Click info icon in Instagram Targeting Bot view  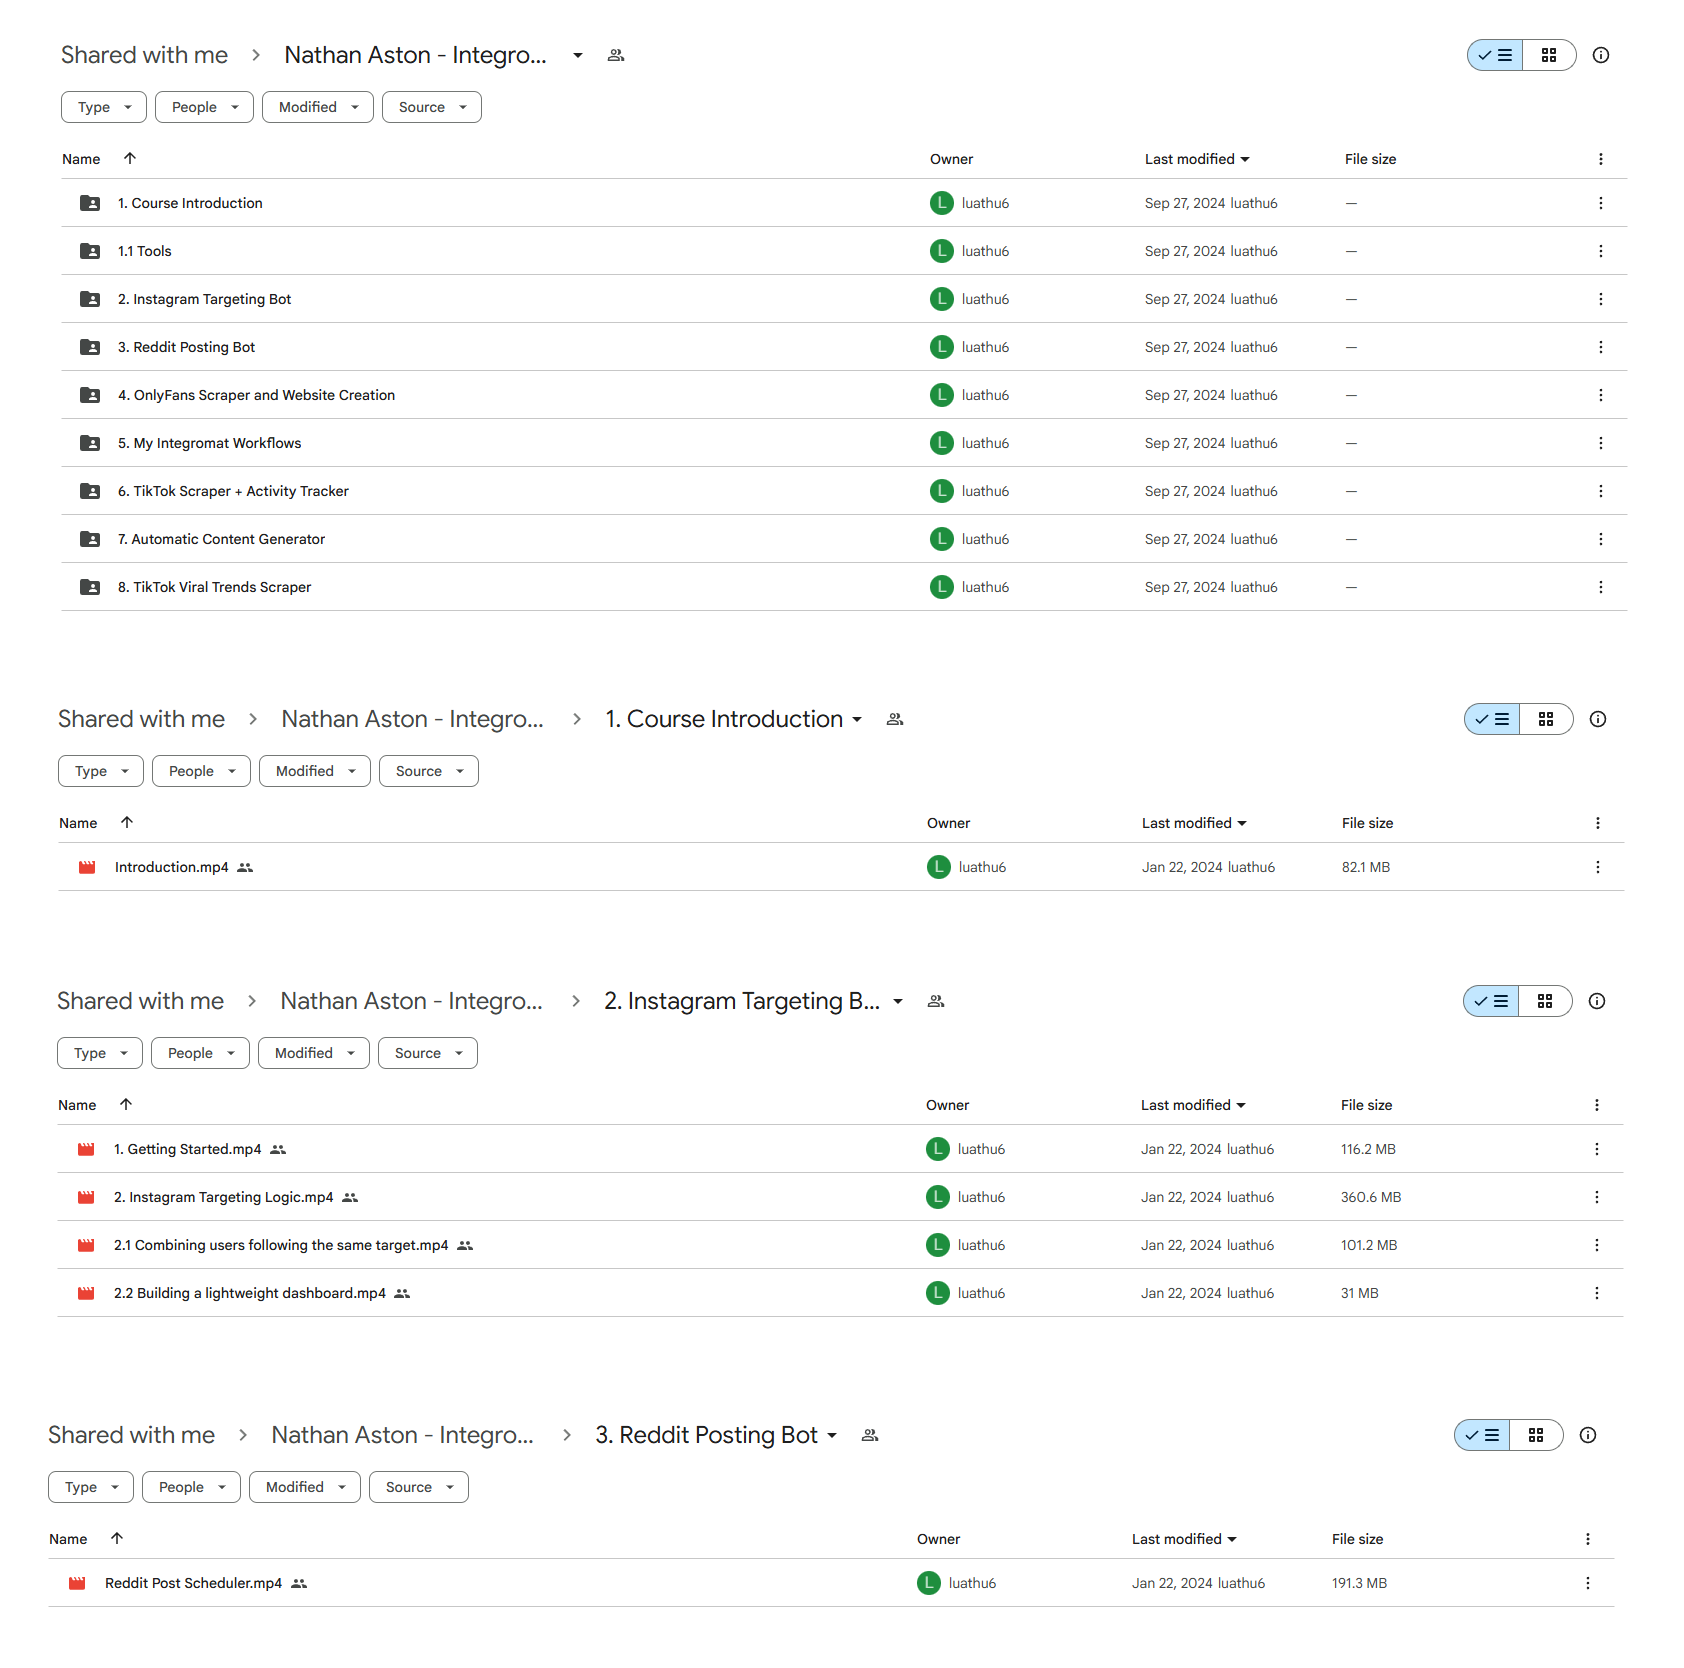tap(1597, 1001)
